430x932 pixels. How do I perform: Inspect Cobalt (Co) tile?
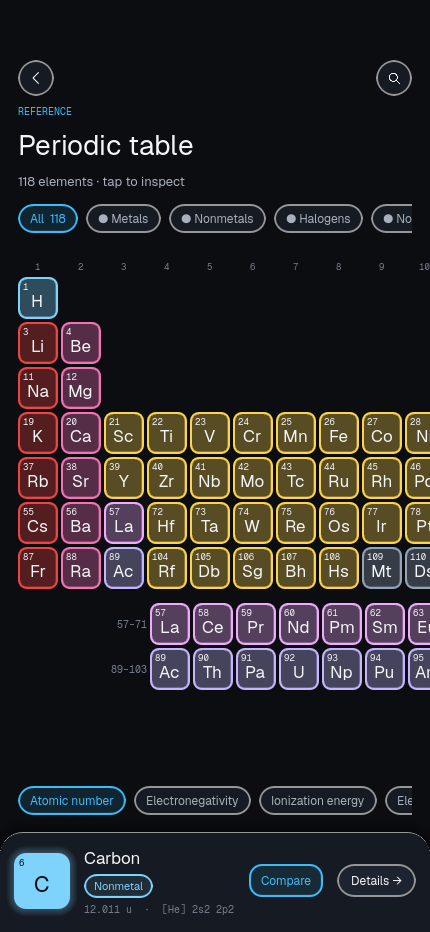[382, 433]
